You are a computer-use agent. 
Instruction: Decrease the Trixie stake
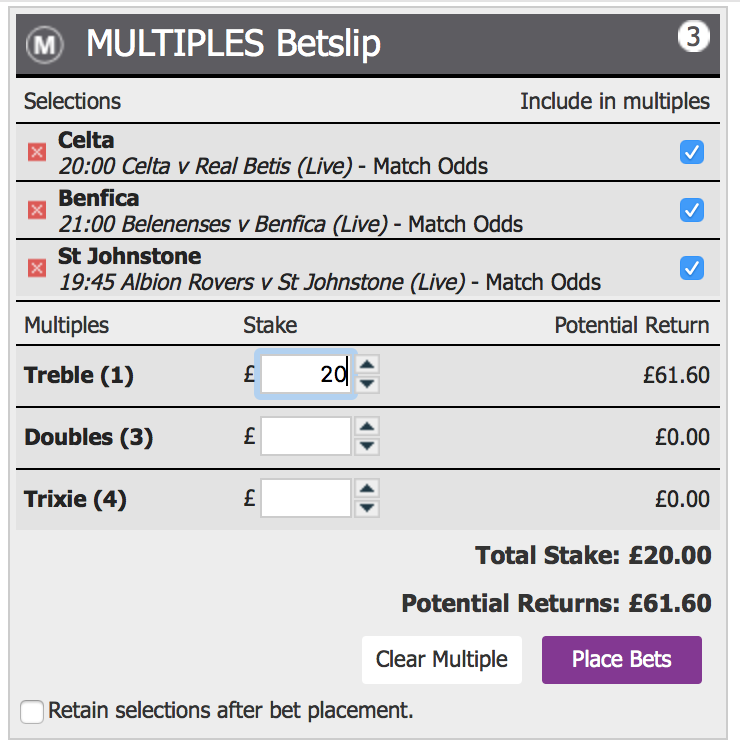coord(368,508)
